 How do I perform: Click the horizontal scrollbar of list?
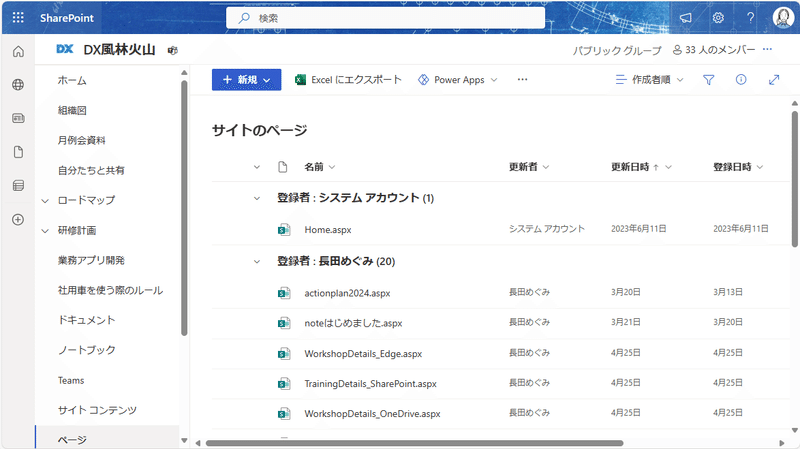coord(414,443)
